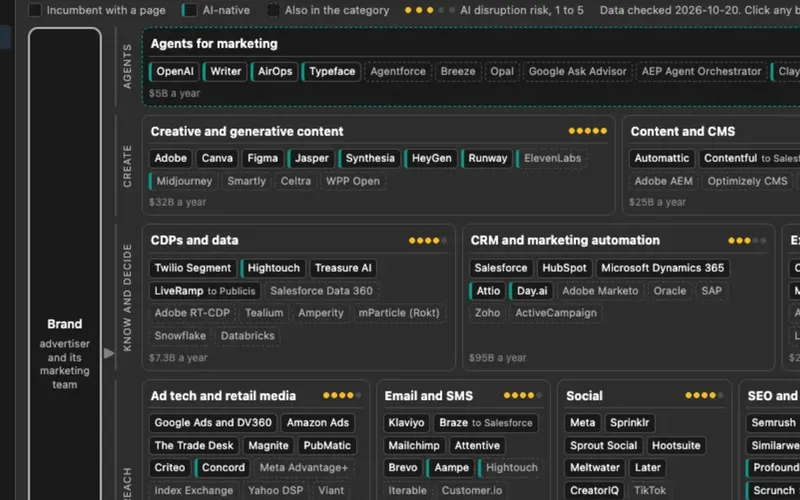This screenshot has height=500, width=800.
Task: Click Microsoft Dynamics 365 chip
Action: pos(662,268)
